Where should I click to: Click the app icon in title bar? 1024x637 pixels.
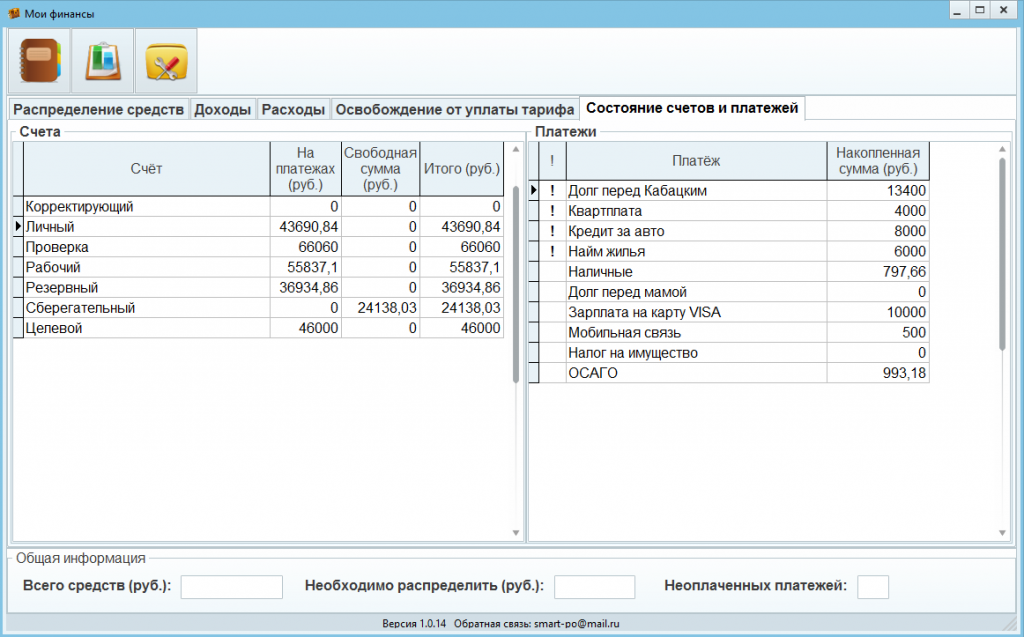click(13, 12)
